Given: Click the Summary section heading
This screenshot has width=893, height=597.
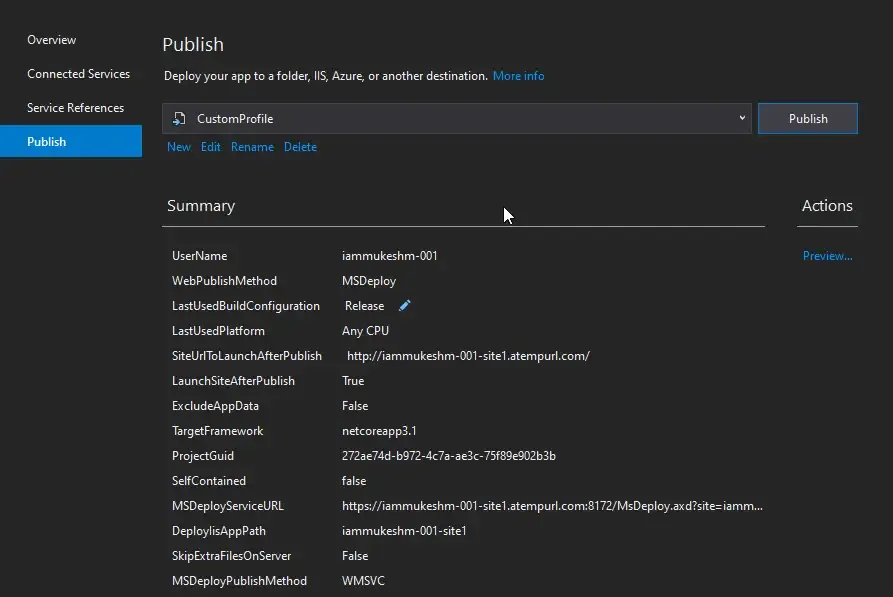Looking at the screenshot, I should pyautogui.click(x=200, y=205).
